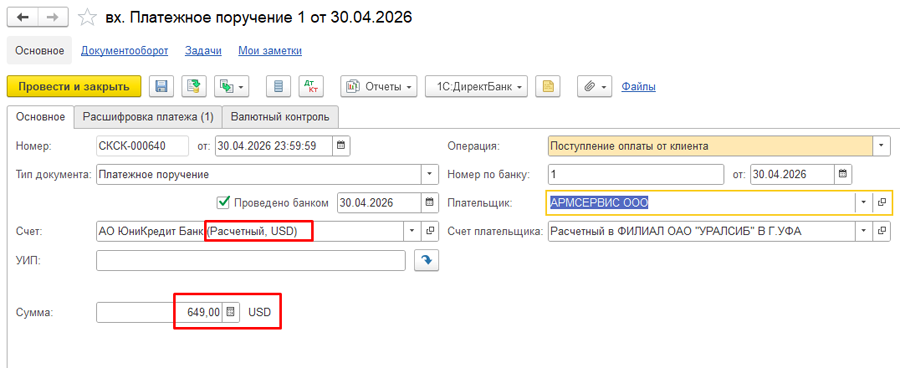Viewport: 900px width, 368px height.
Task: Open 1С:ДиректБанк dropdown
Action: 476,87
